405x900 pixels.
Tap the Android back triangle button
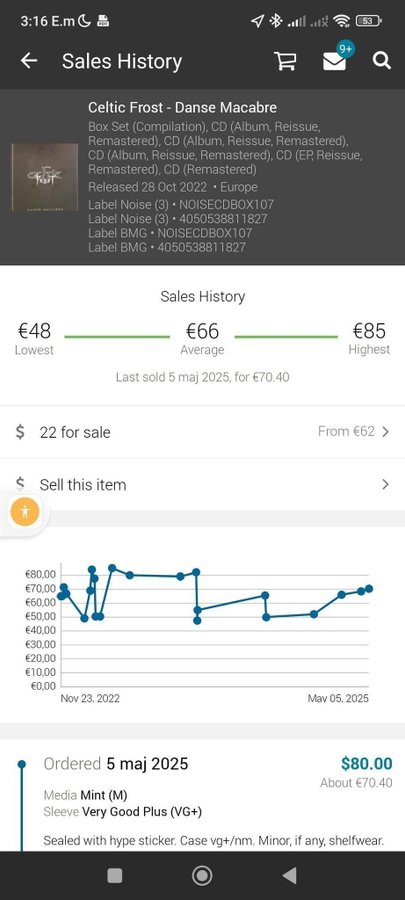tap(290, 875)
